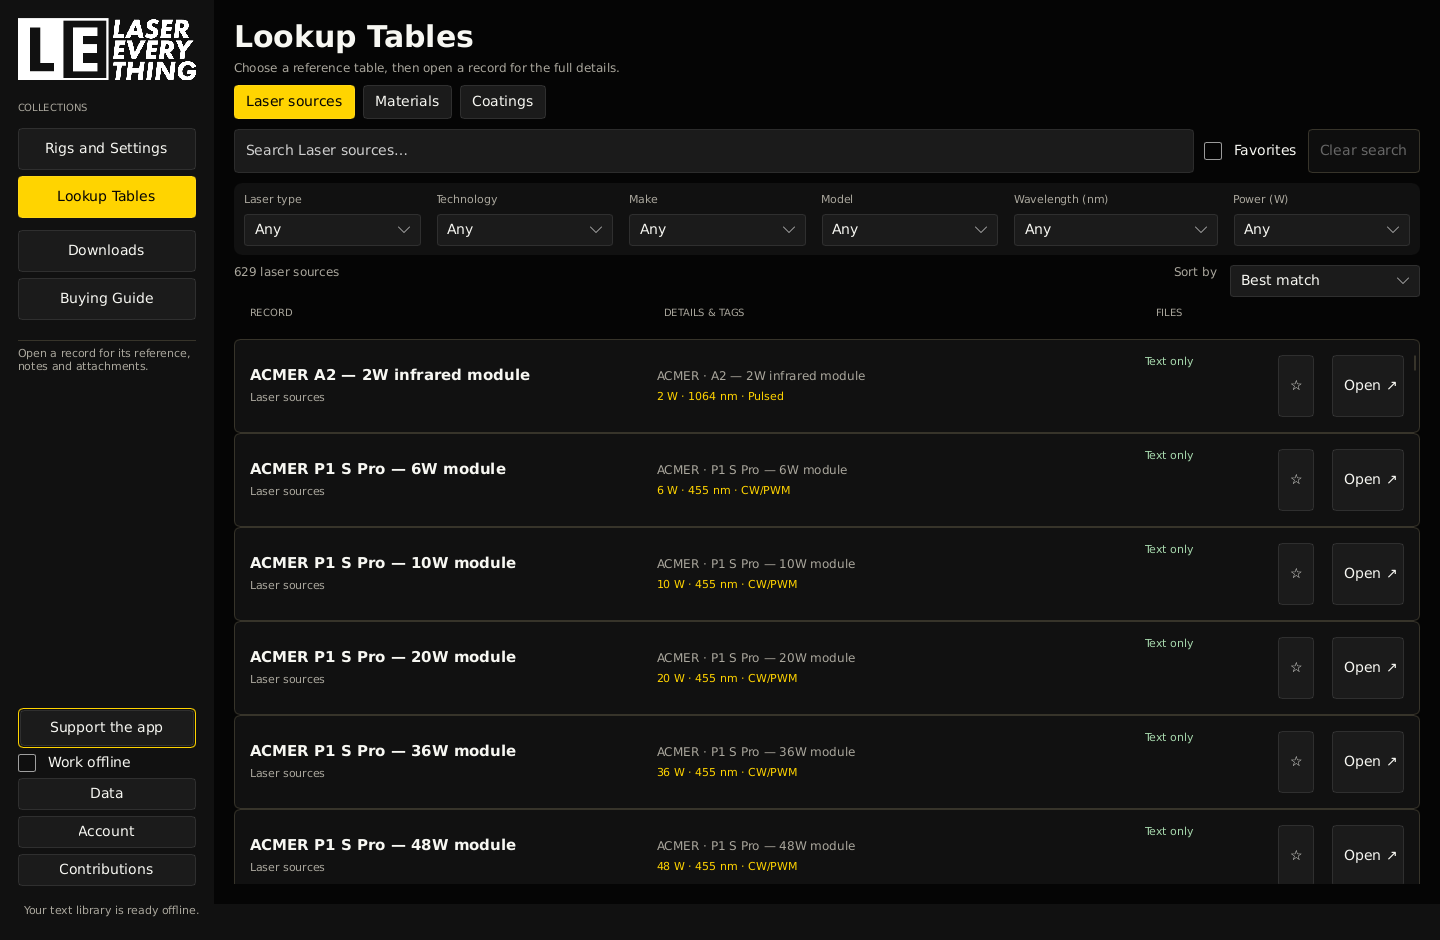Open the P1 S Pro 36W module record
Viewport: 1440px width, 940px height.
pyautogui.click(x=1367, y=762)
